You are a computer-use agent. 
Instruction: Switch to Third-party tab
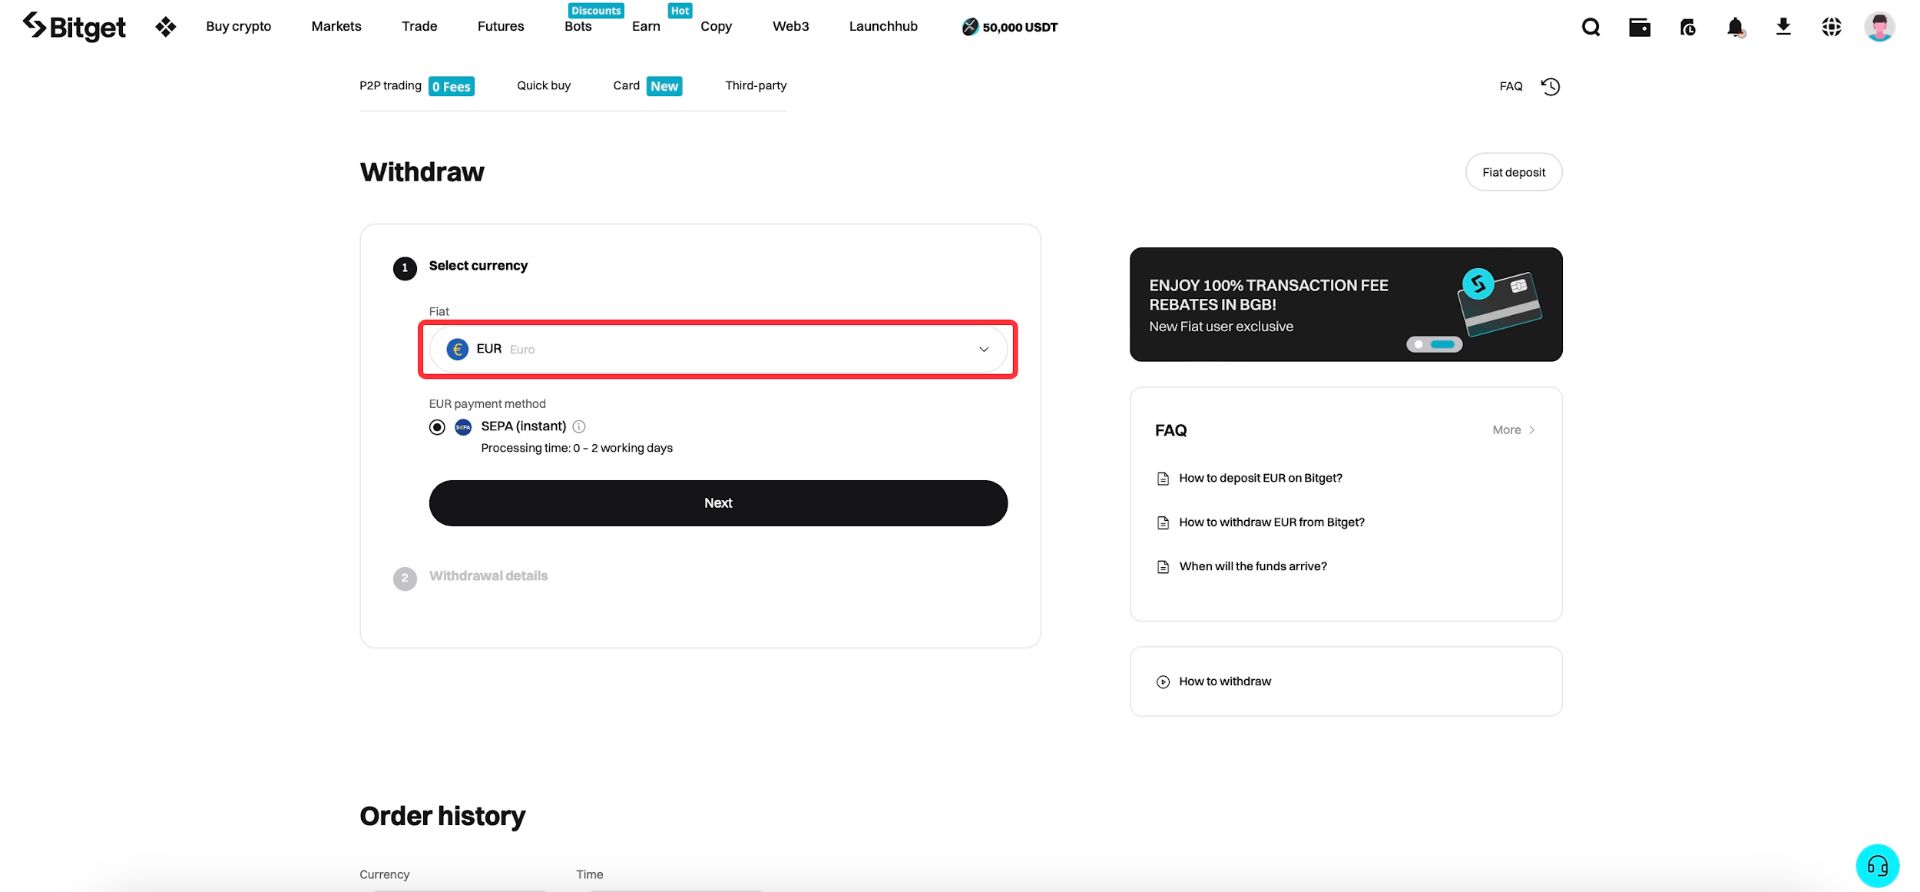click(756, 86)
